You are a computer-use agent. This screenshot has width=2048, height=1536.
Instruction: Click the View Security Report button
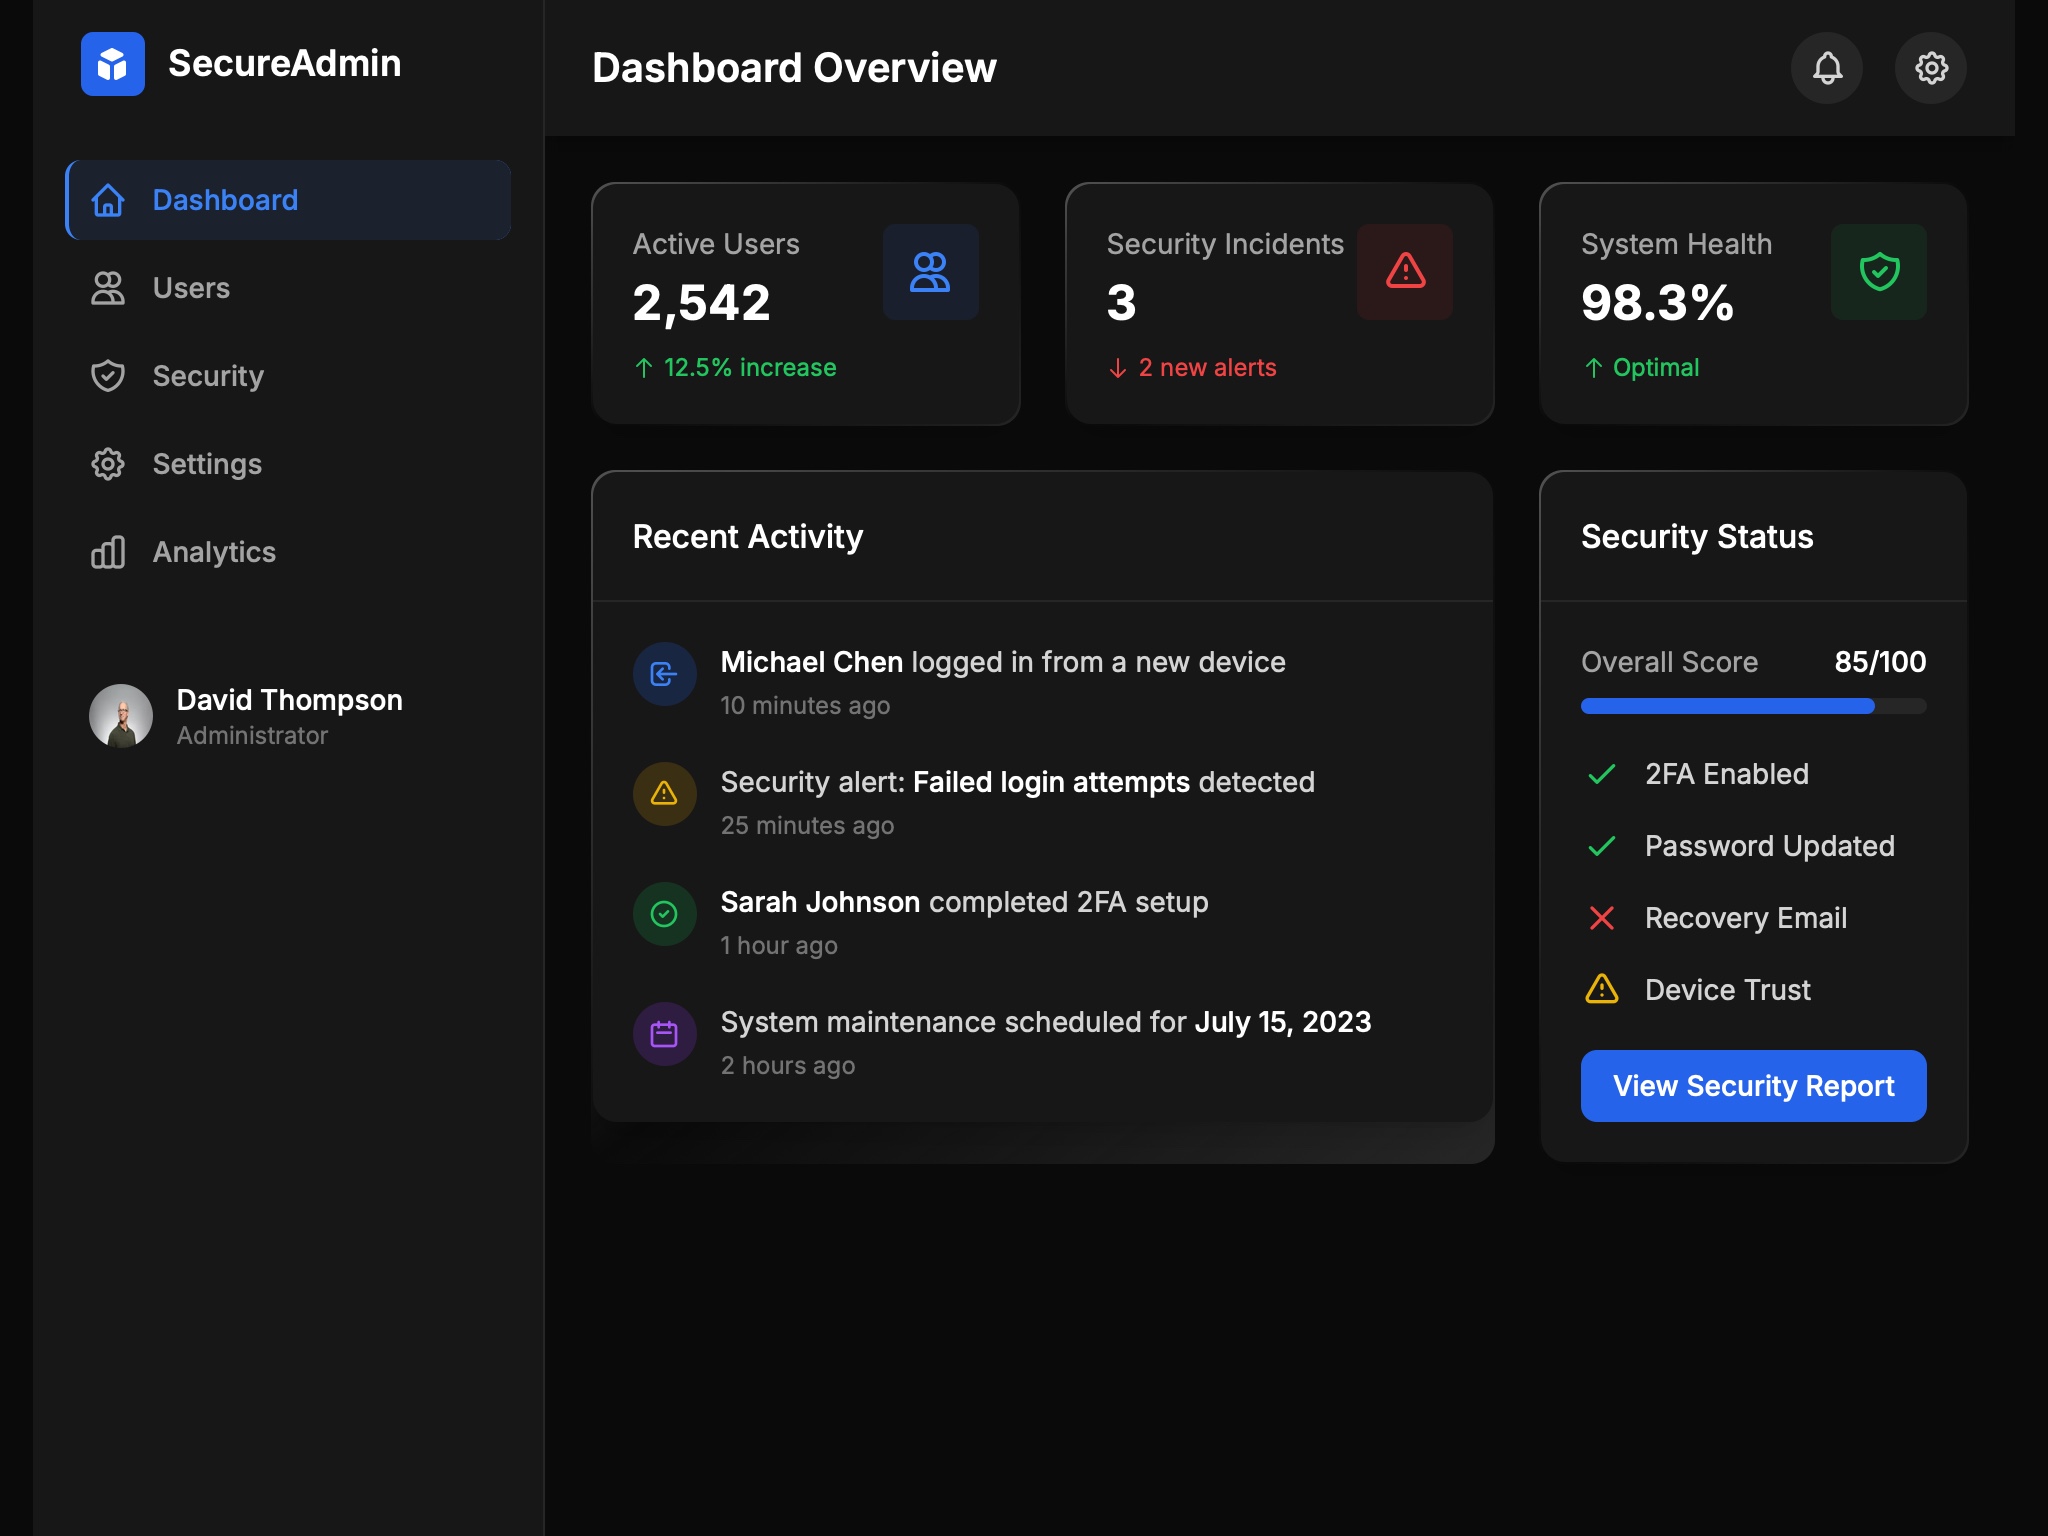1752,1085
